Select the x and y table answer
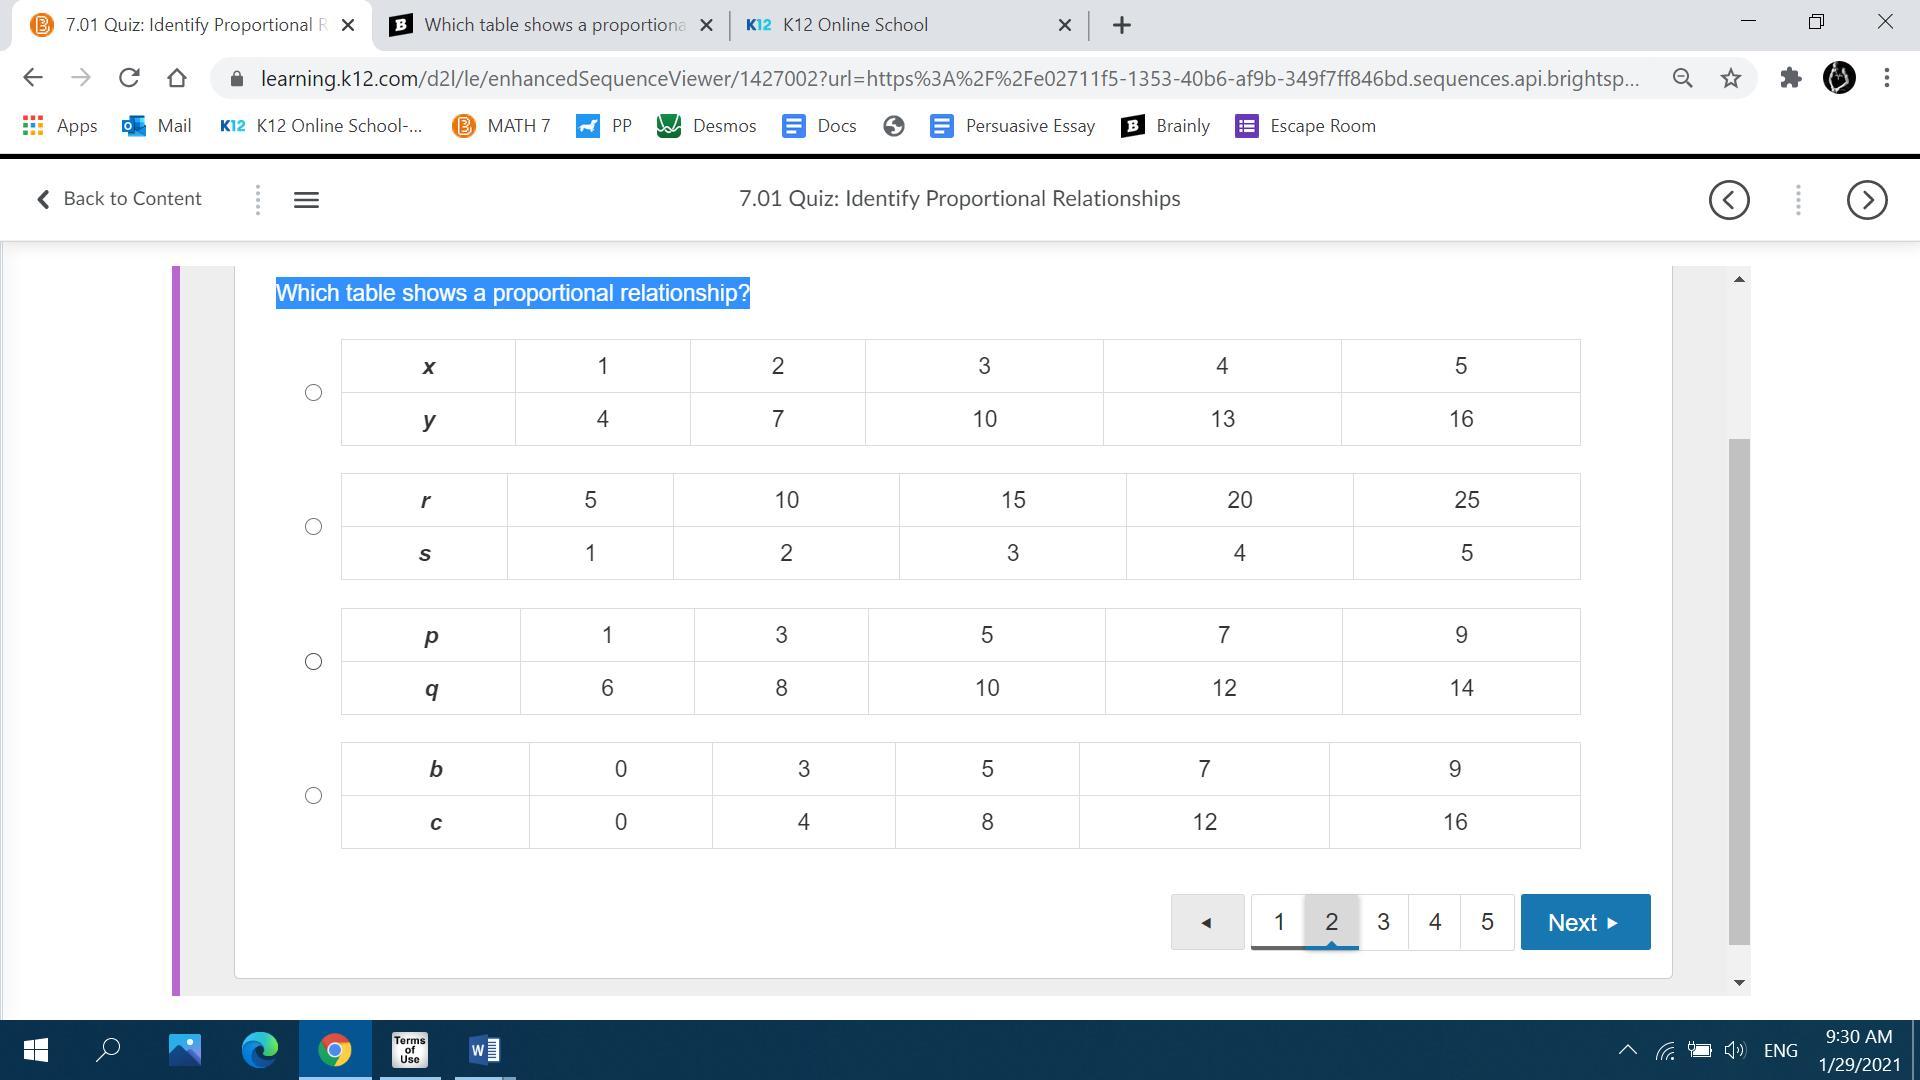This screenshot has height=1080, width=1920. (x=313, y=393)
